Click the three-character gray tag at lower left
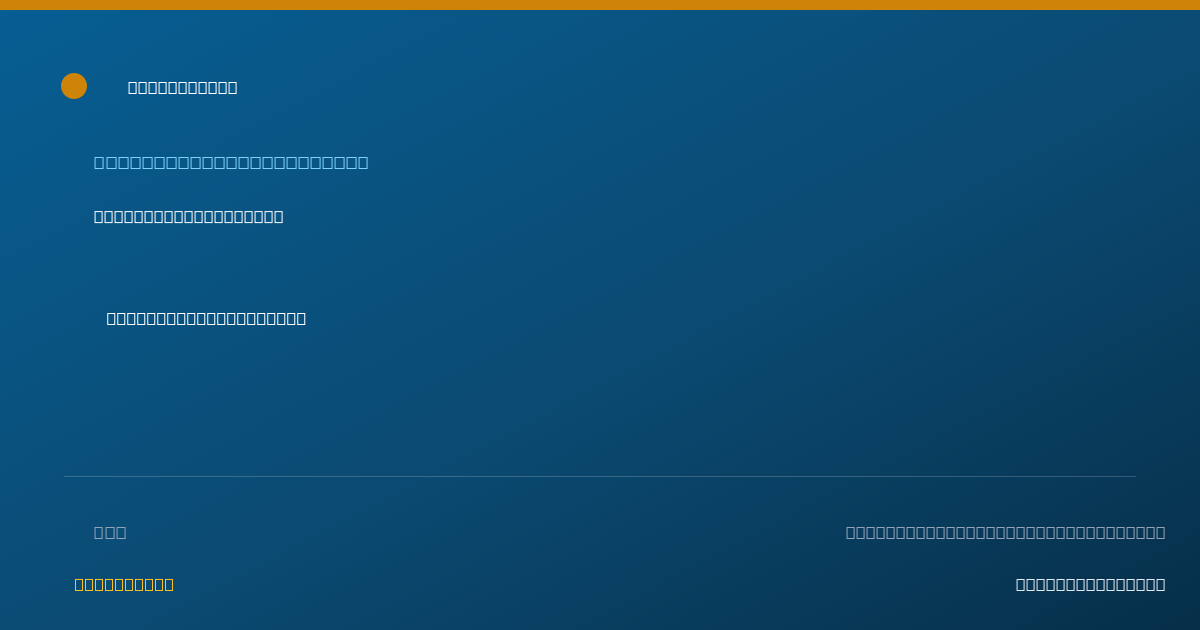The image size is (1200, 630). point(110,532)
